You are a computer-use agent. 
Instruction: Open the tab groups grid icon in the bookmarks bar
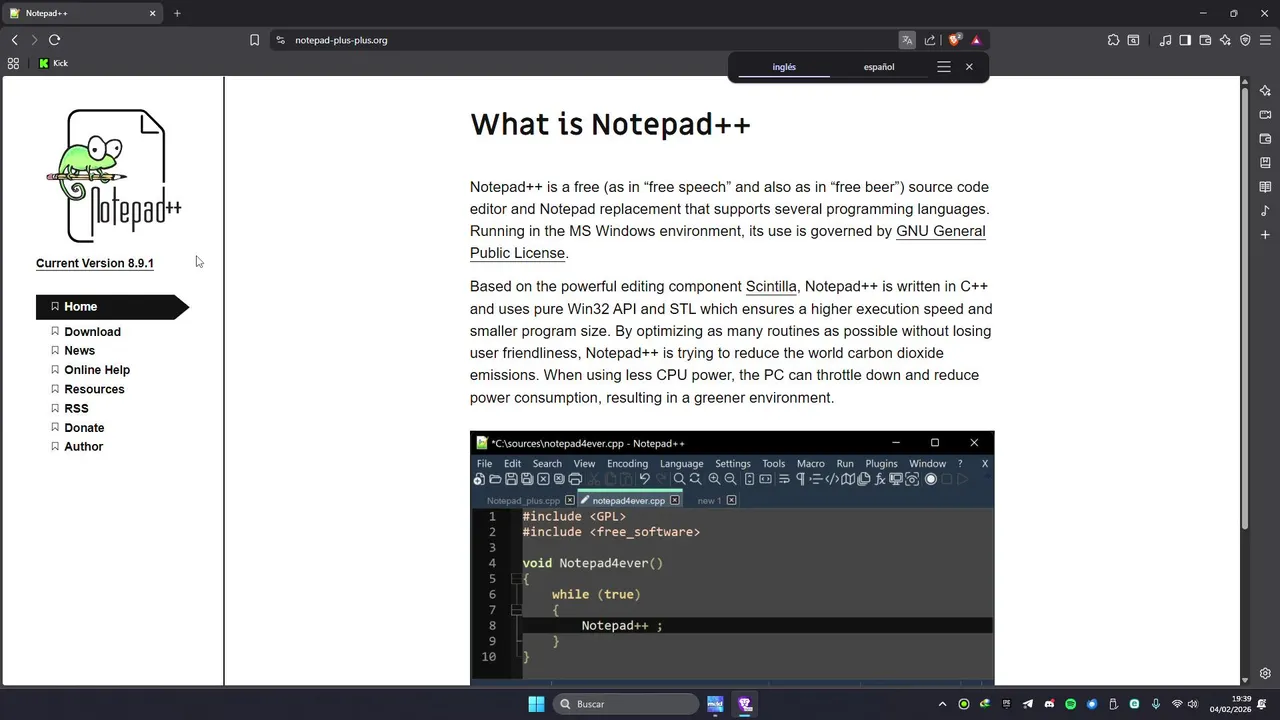point(13,63)
